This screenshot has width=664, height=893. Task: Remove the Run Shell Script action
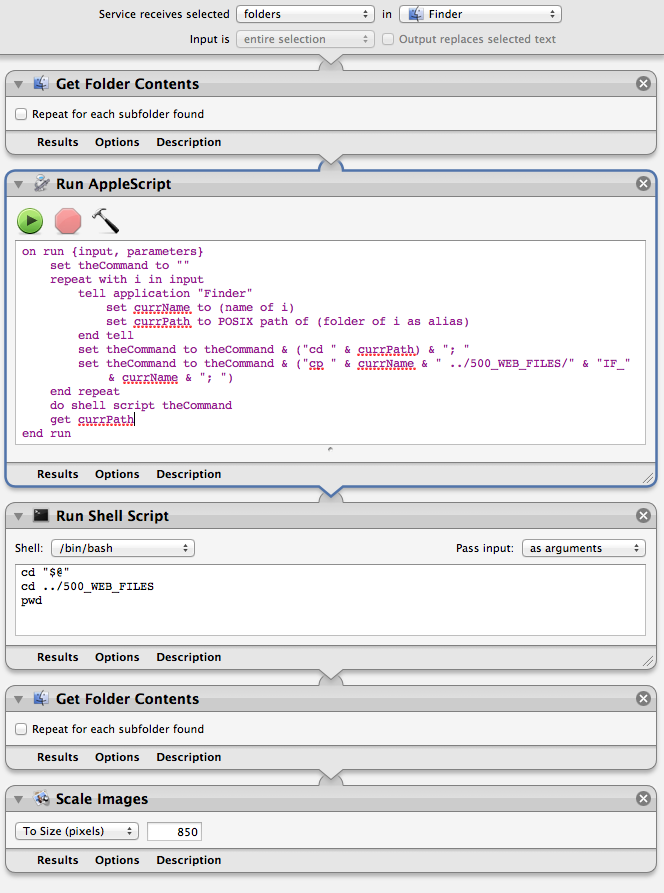tap(643, 515)
